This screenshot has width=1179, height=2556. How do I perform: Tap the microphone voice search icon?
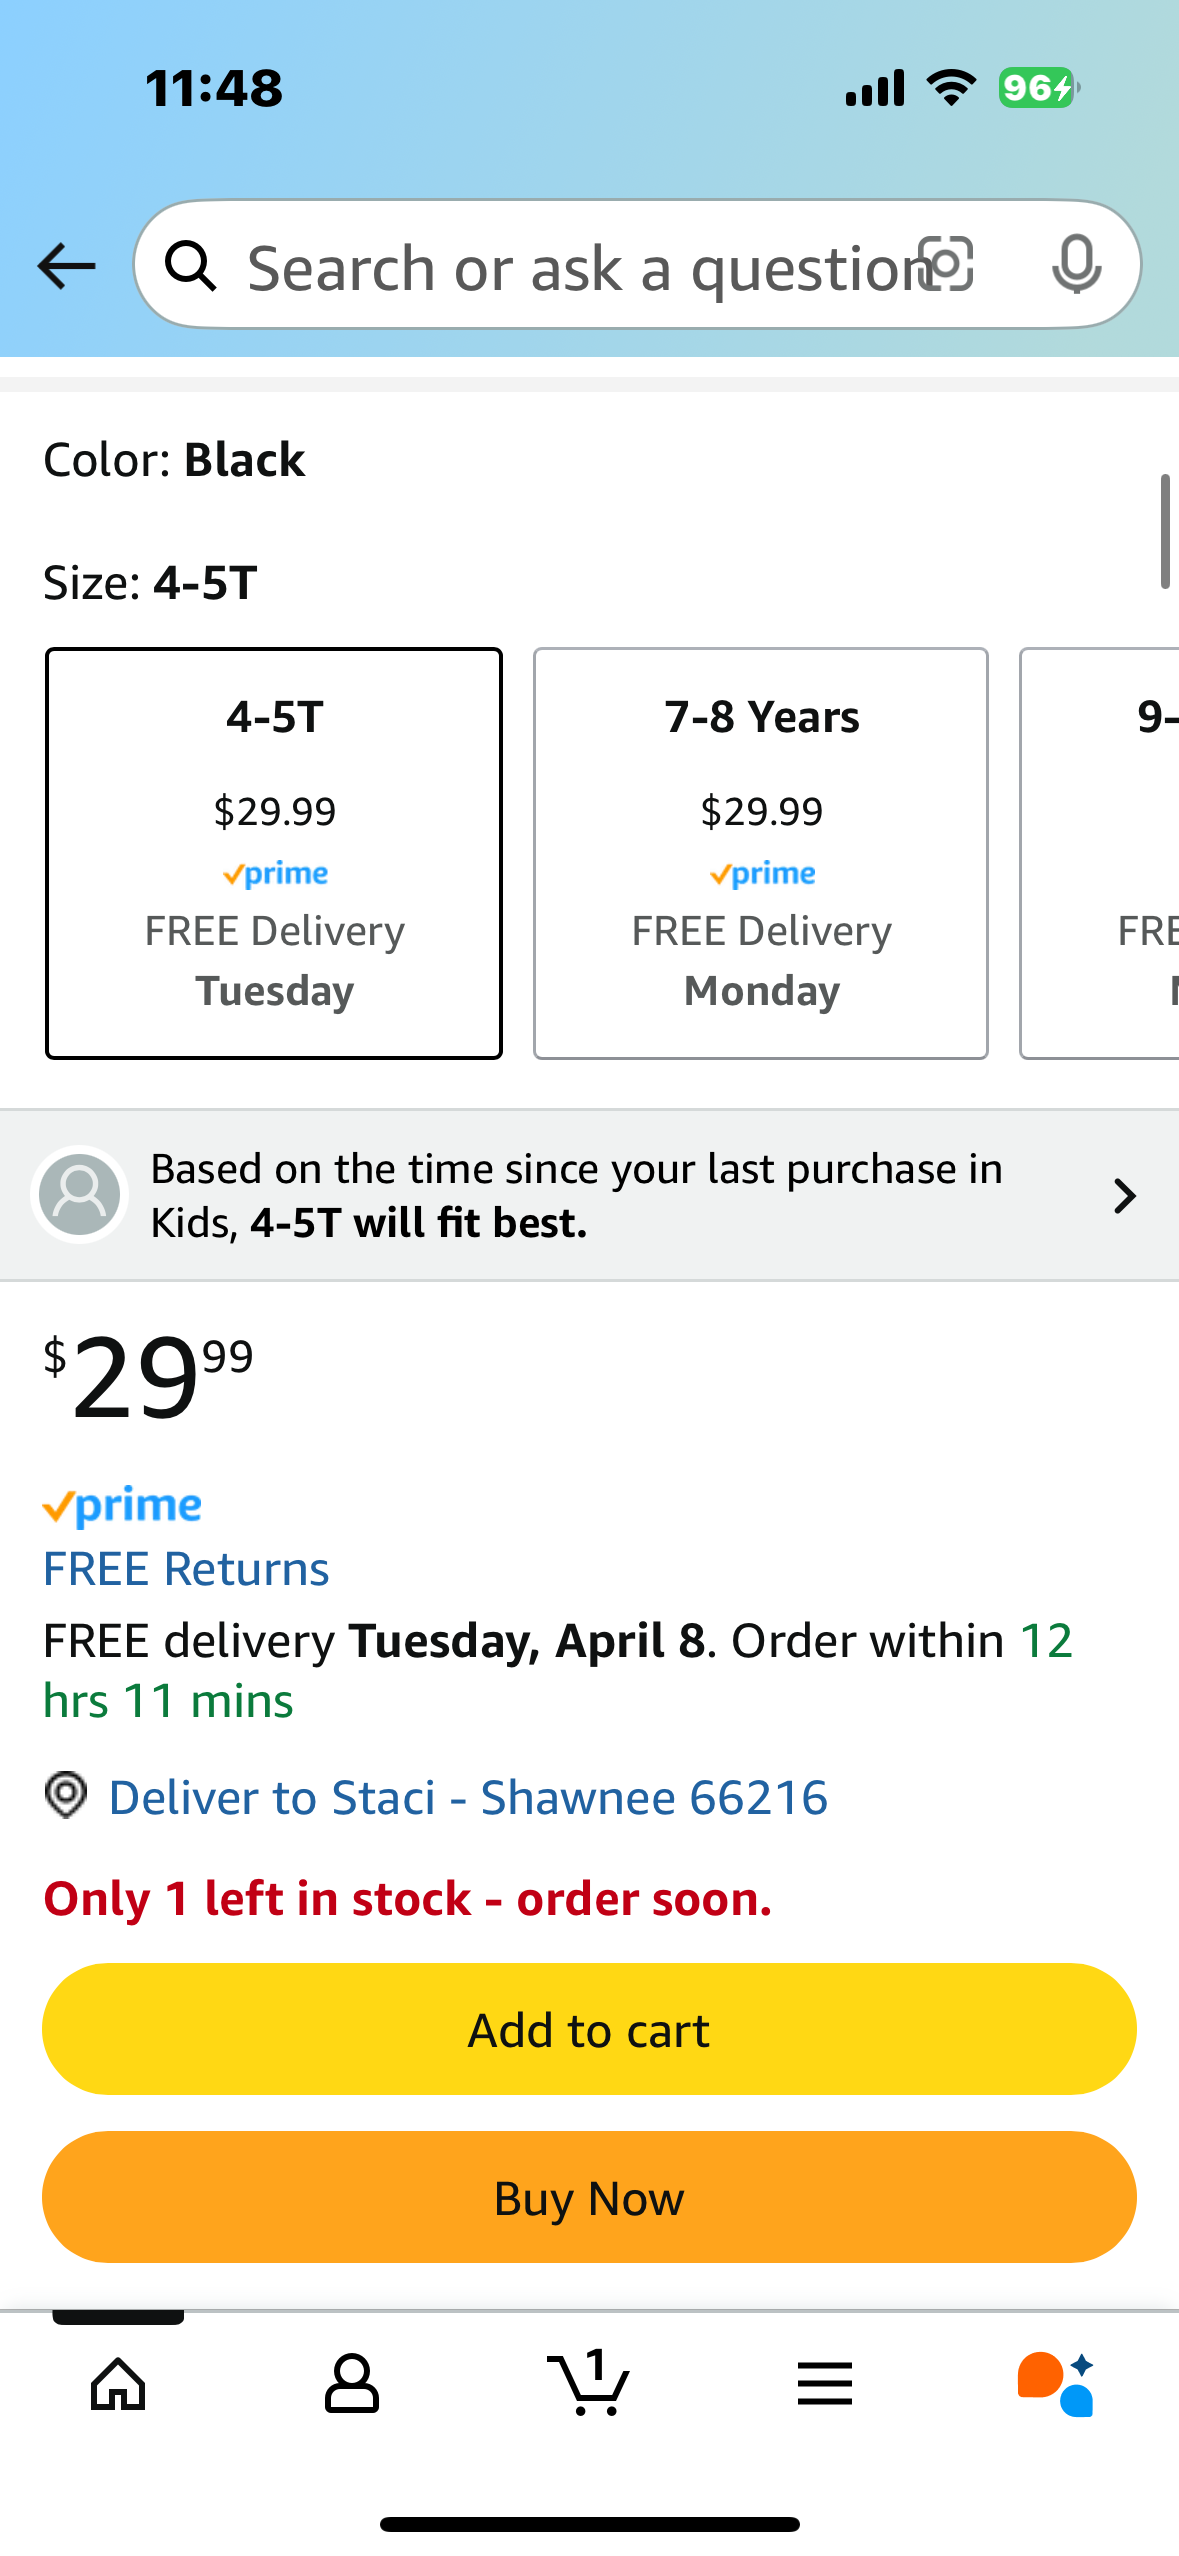pos(1077,265)
